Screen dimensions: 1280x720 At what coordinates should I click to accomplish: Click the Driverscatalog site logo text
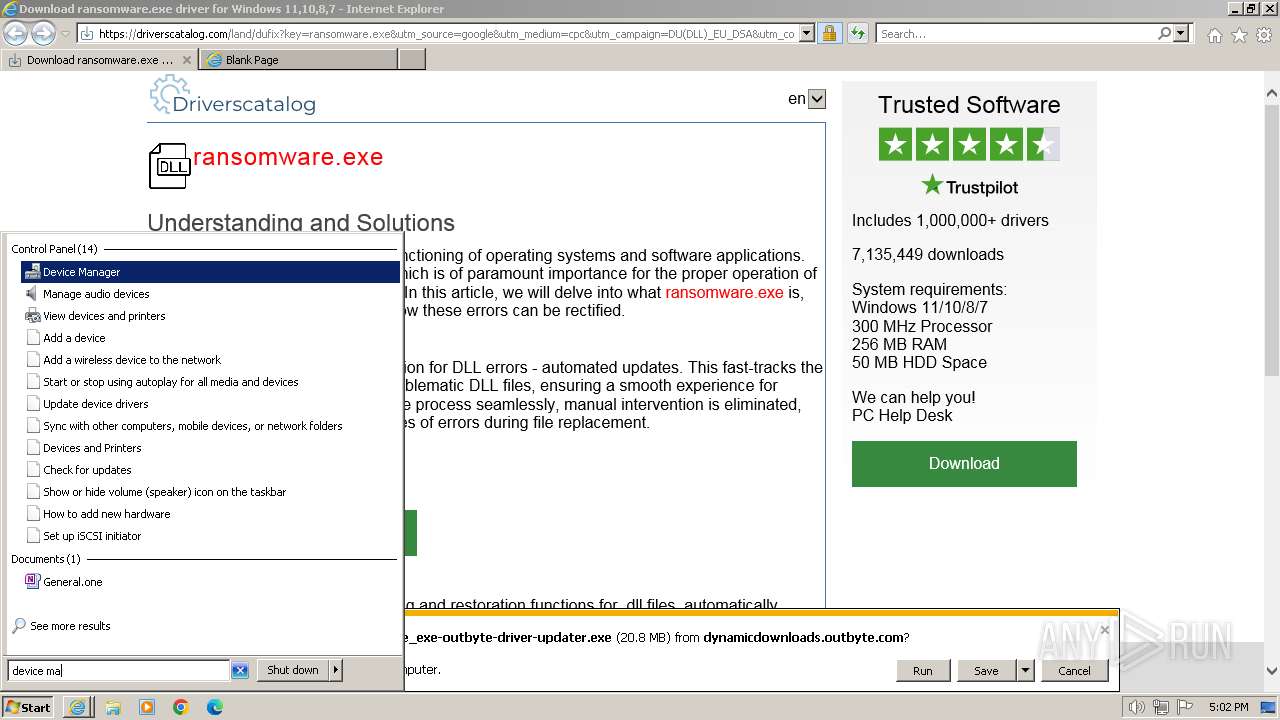click(x=244, y=103)
